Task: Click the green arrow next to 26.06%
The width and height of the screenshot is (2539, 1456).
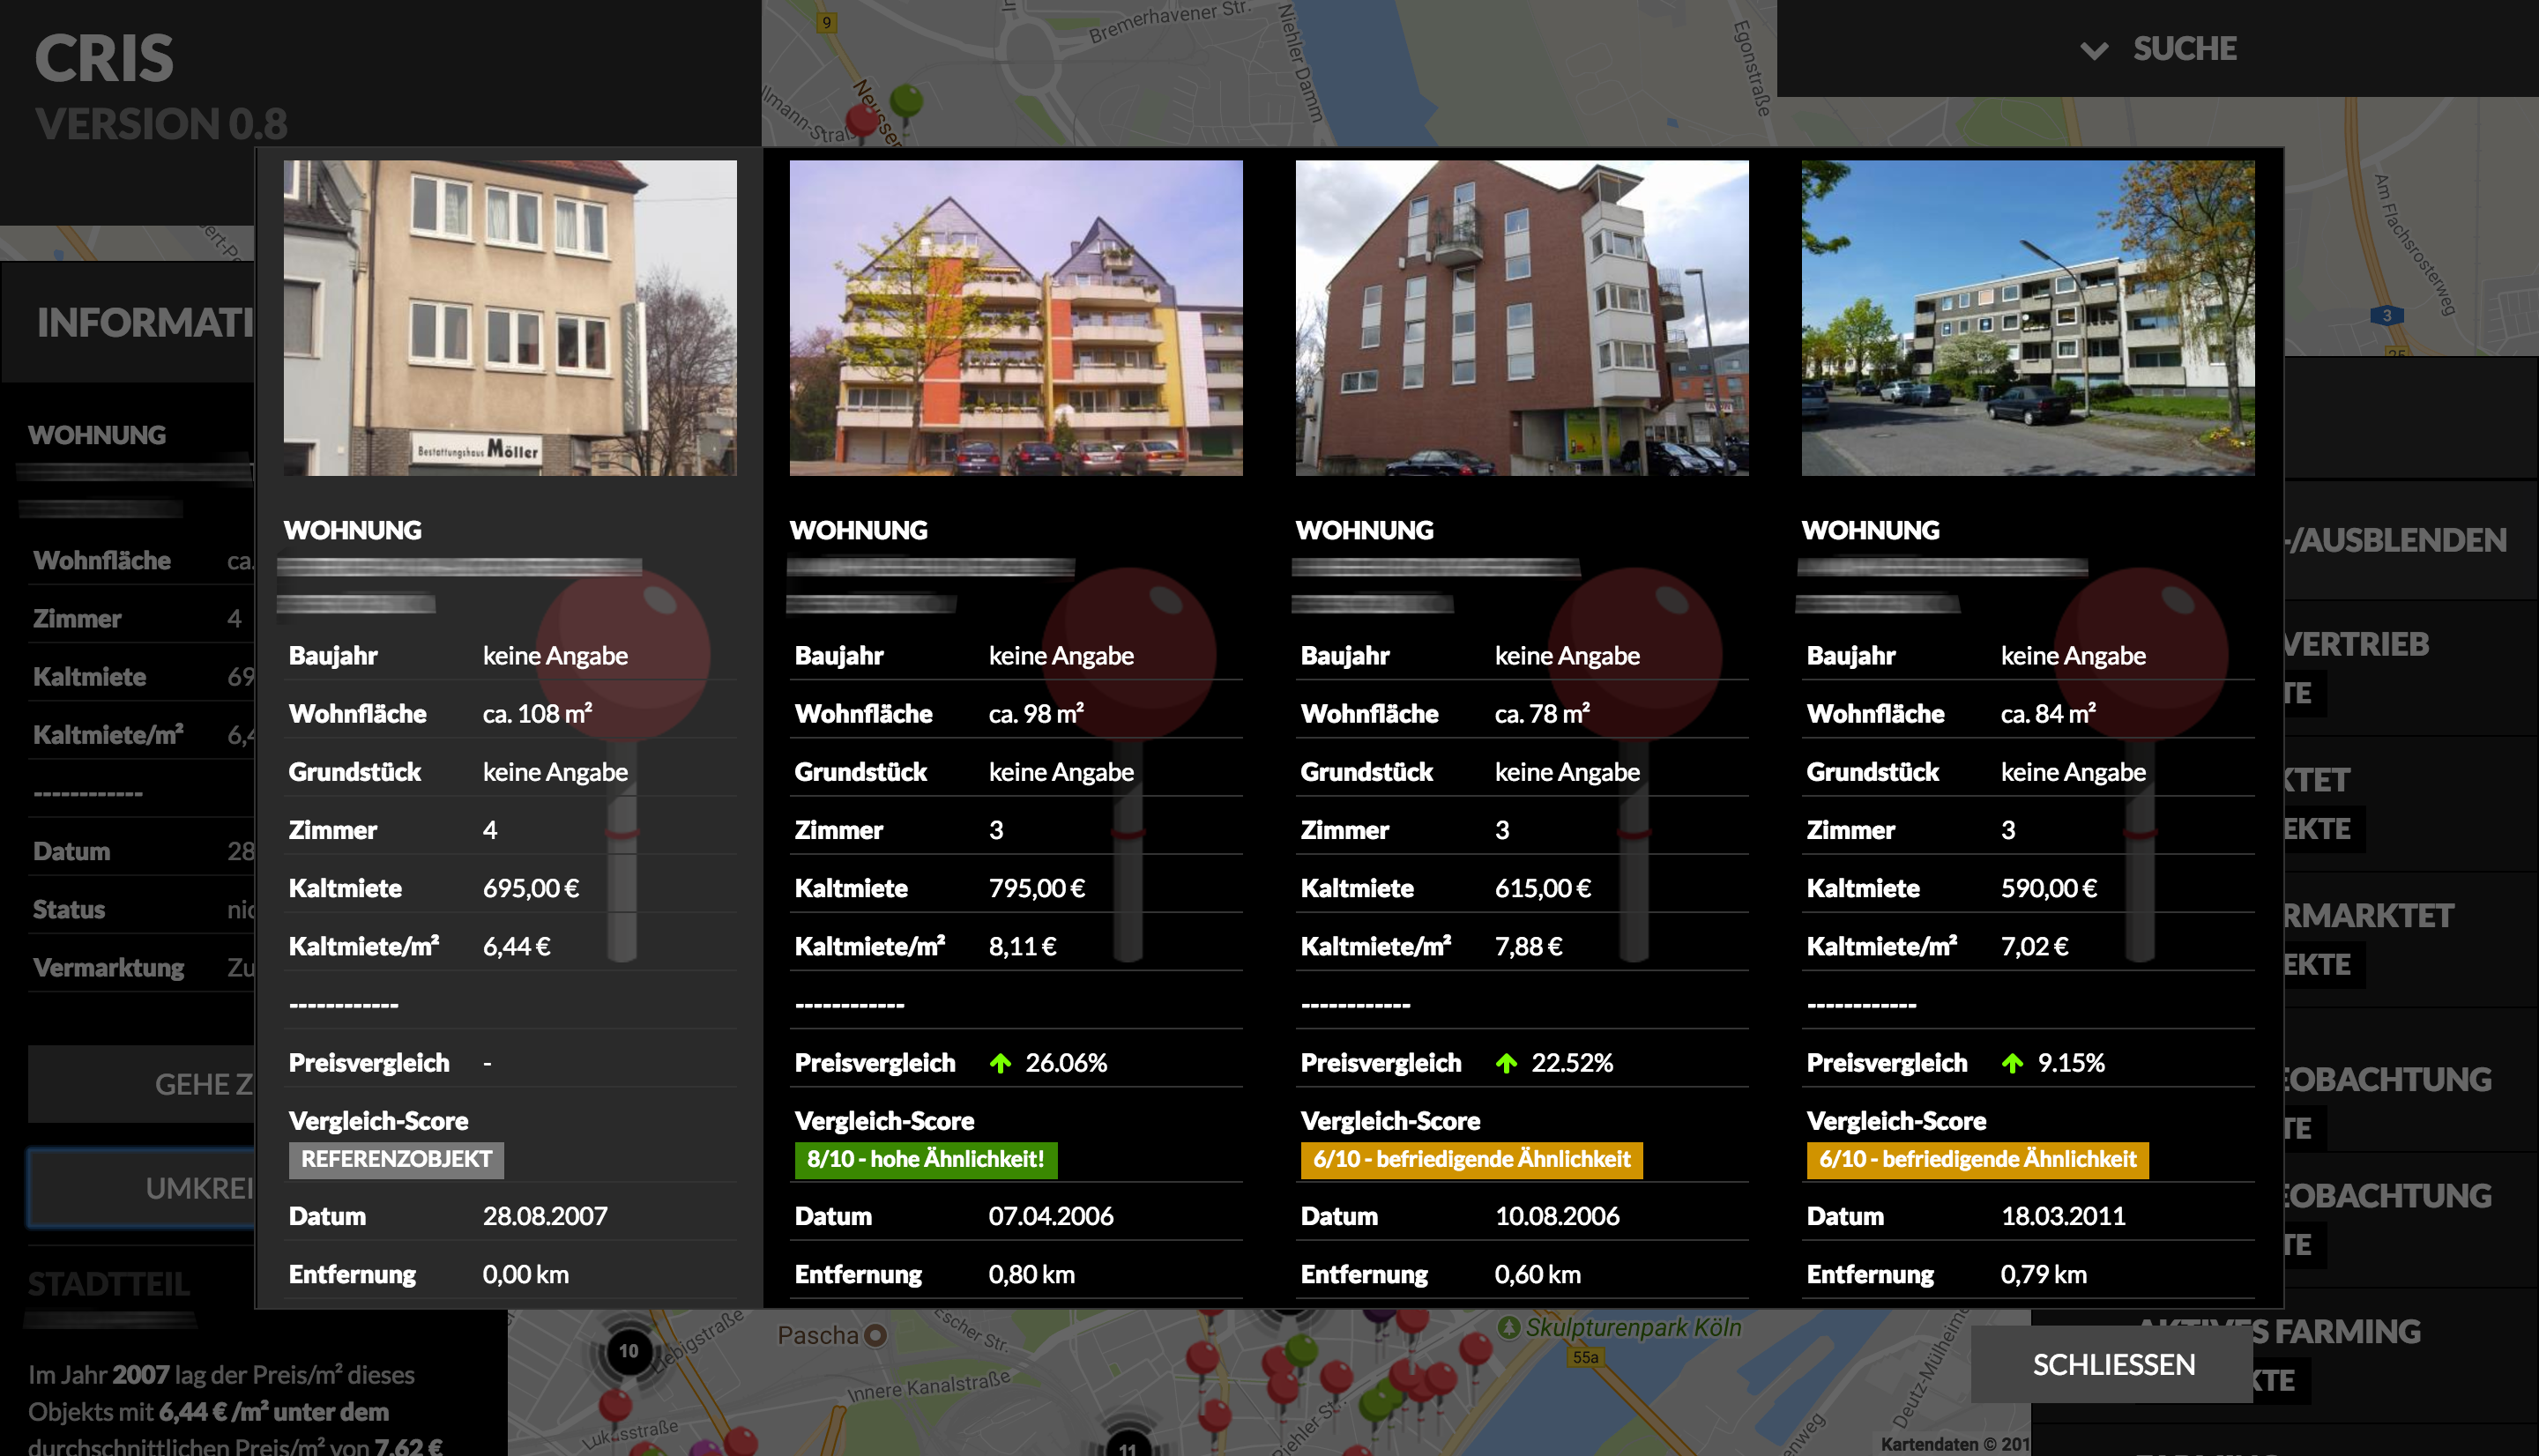Action: click(1000, 1063)
